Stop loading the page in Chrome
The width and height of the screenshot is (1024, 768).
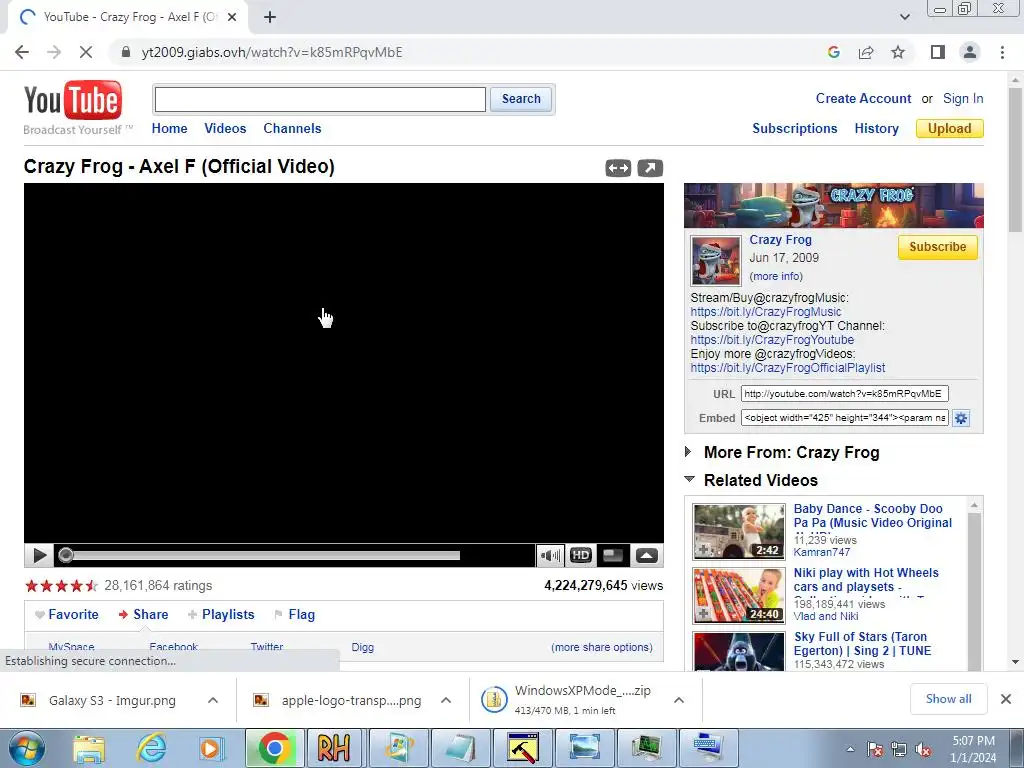coord(86,52)
